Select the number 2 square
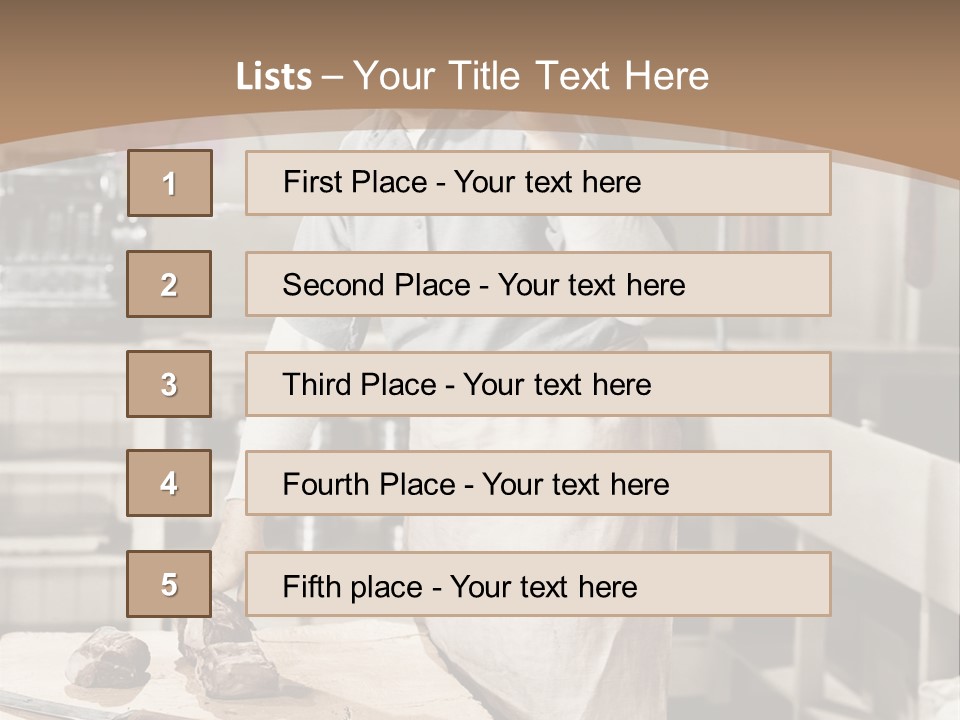The height and width of the screenshot is (720, 960). point(169,284)
